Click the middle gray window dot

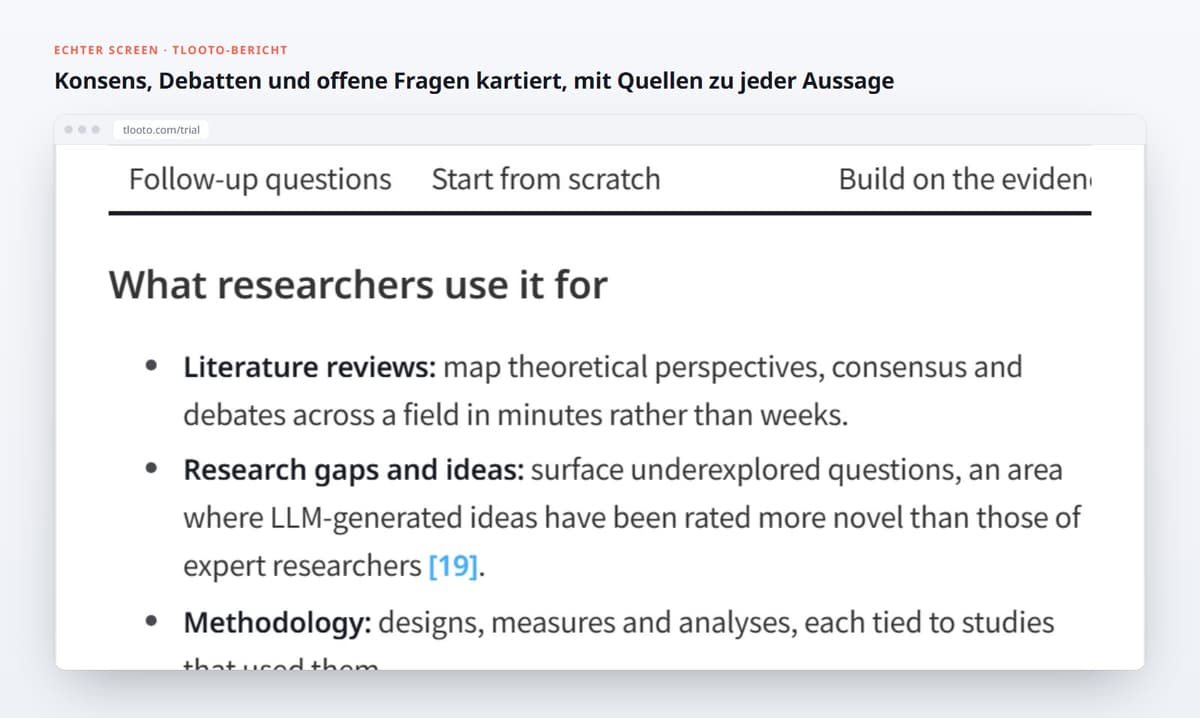point(82,130)
